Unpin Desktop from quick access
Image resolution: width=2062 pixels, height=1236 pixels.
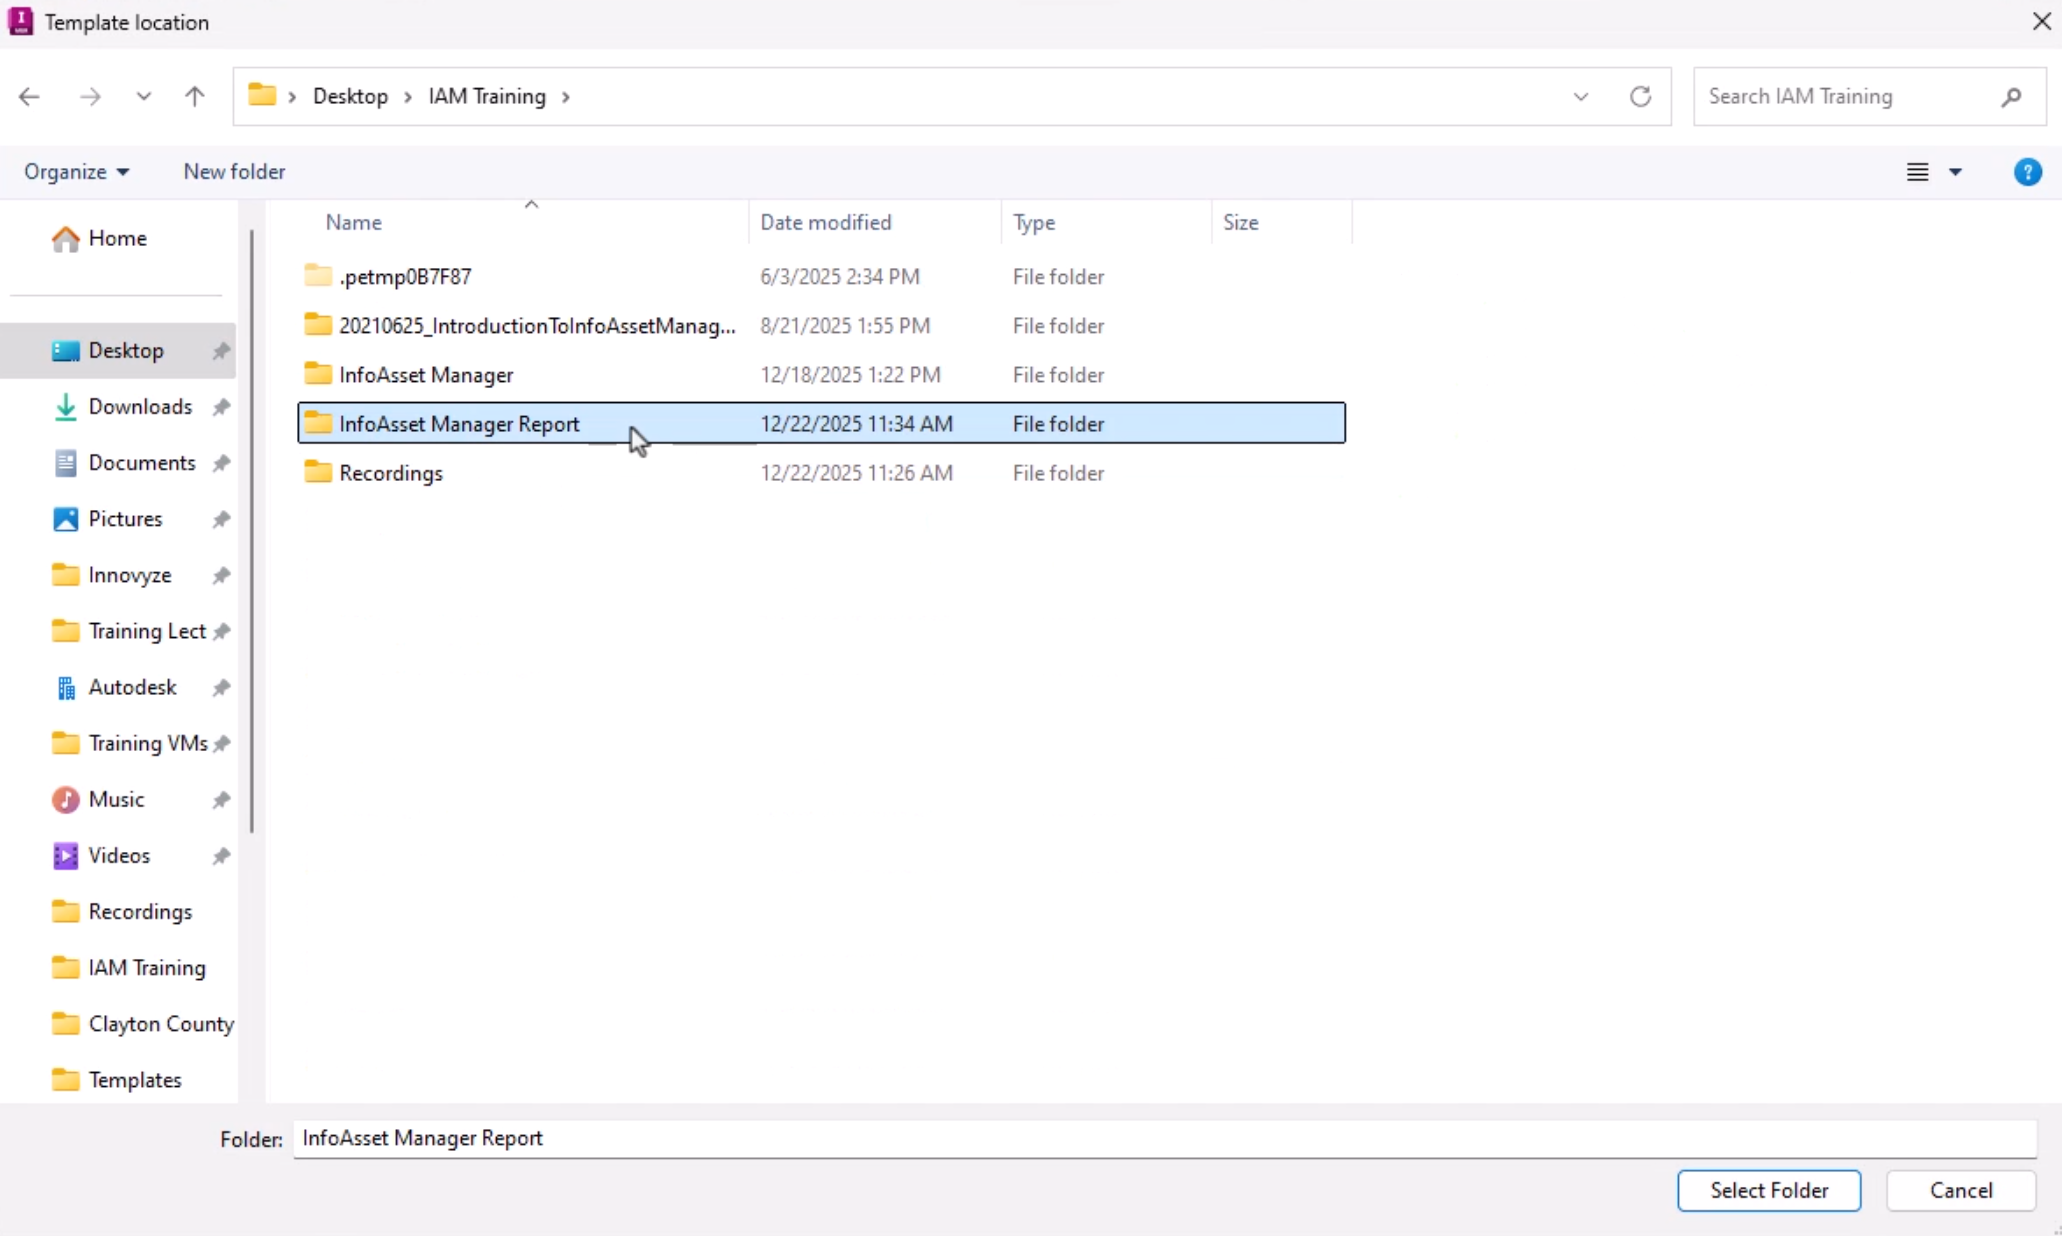pos(221,351)
